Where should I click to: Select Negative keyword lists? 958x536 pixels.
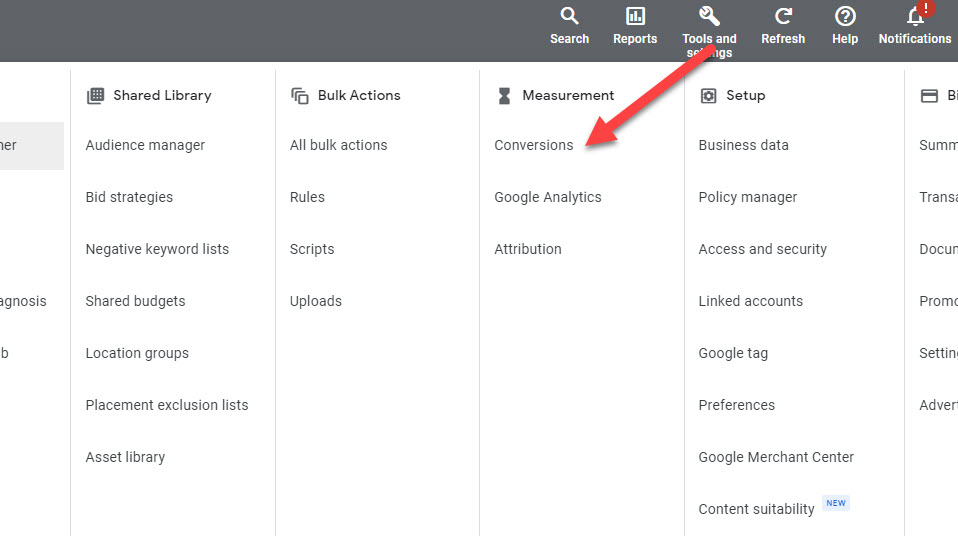(157, 249)
